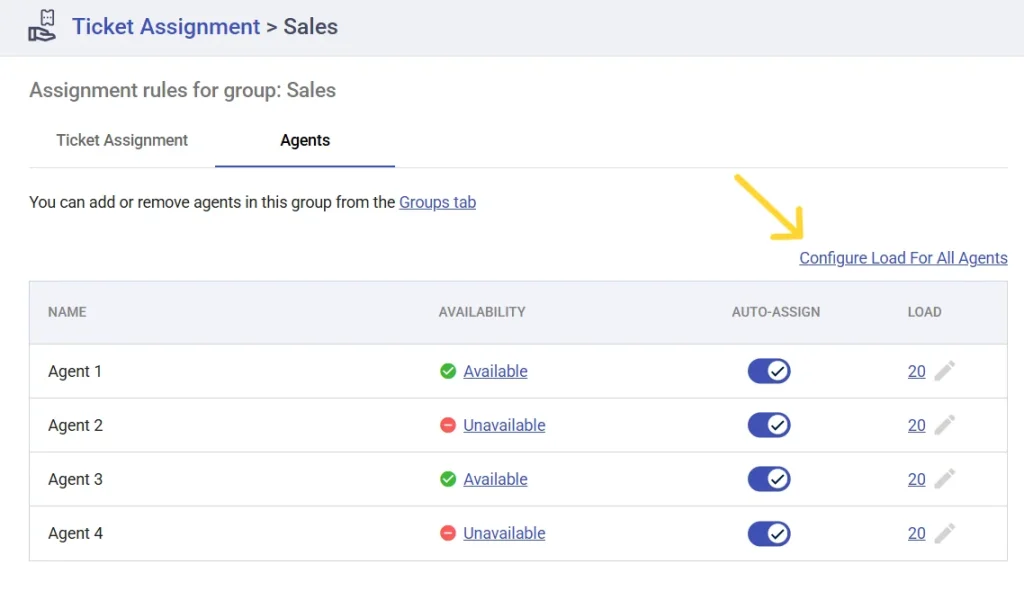Click Configure Load For All Agents
Screen dimensions: 1024x591
(903, 258)
